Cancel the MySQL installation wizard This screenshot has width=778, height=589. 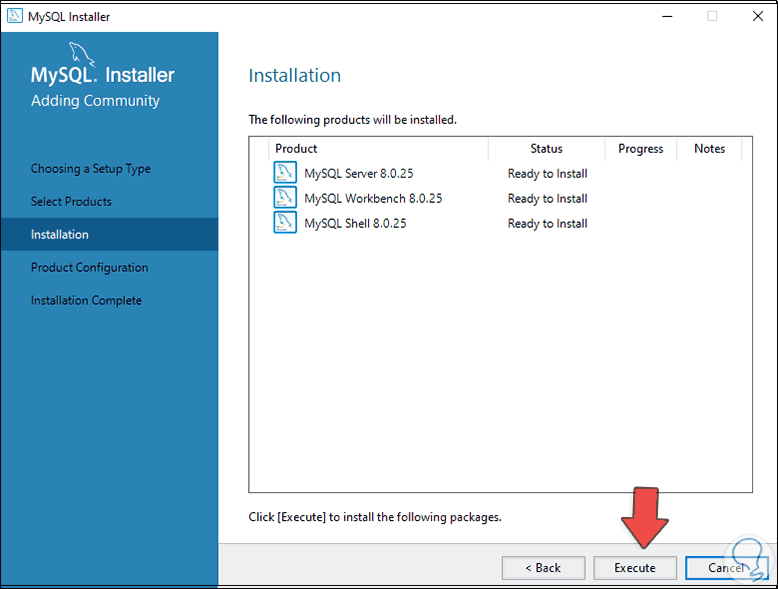[x=726, y=568]
